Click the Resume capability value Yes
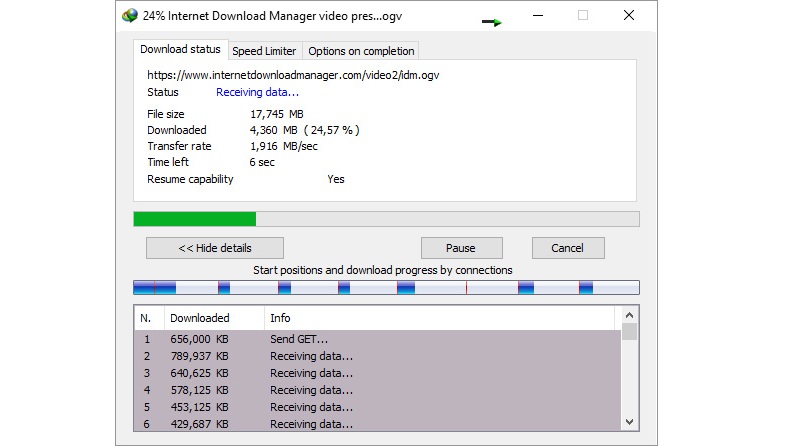 (336, 179)
